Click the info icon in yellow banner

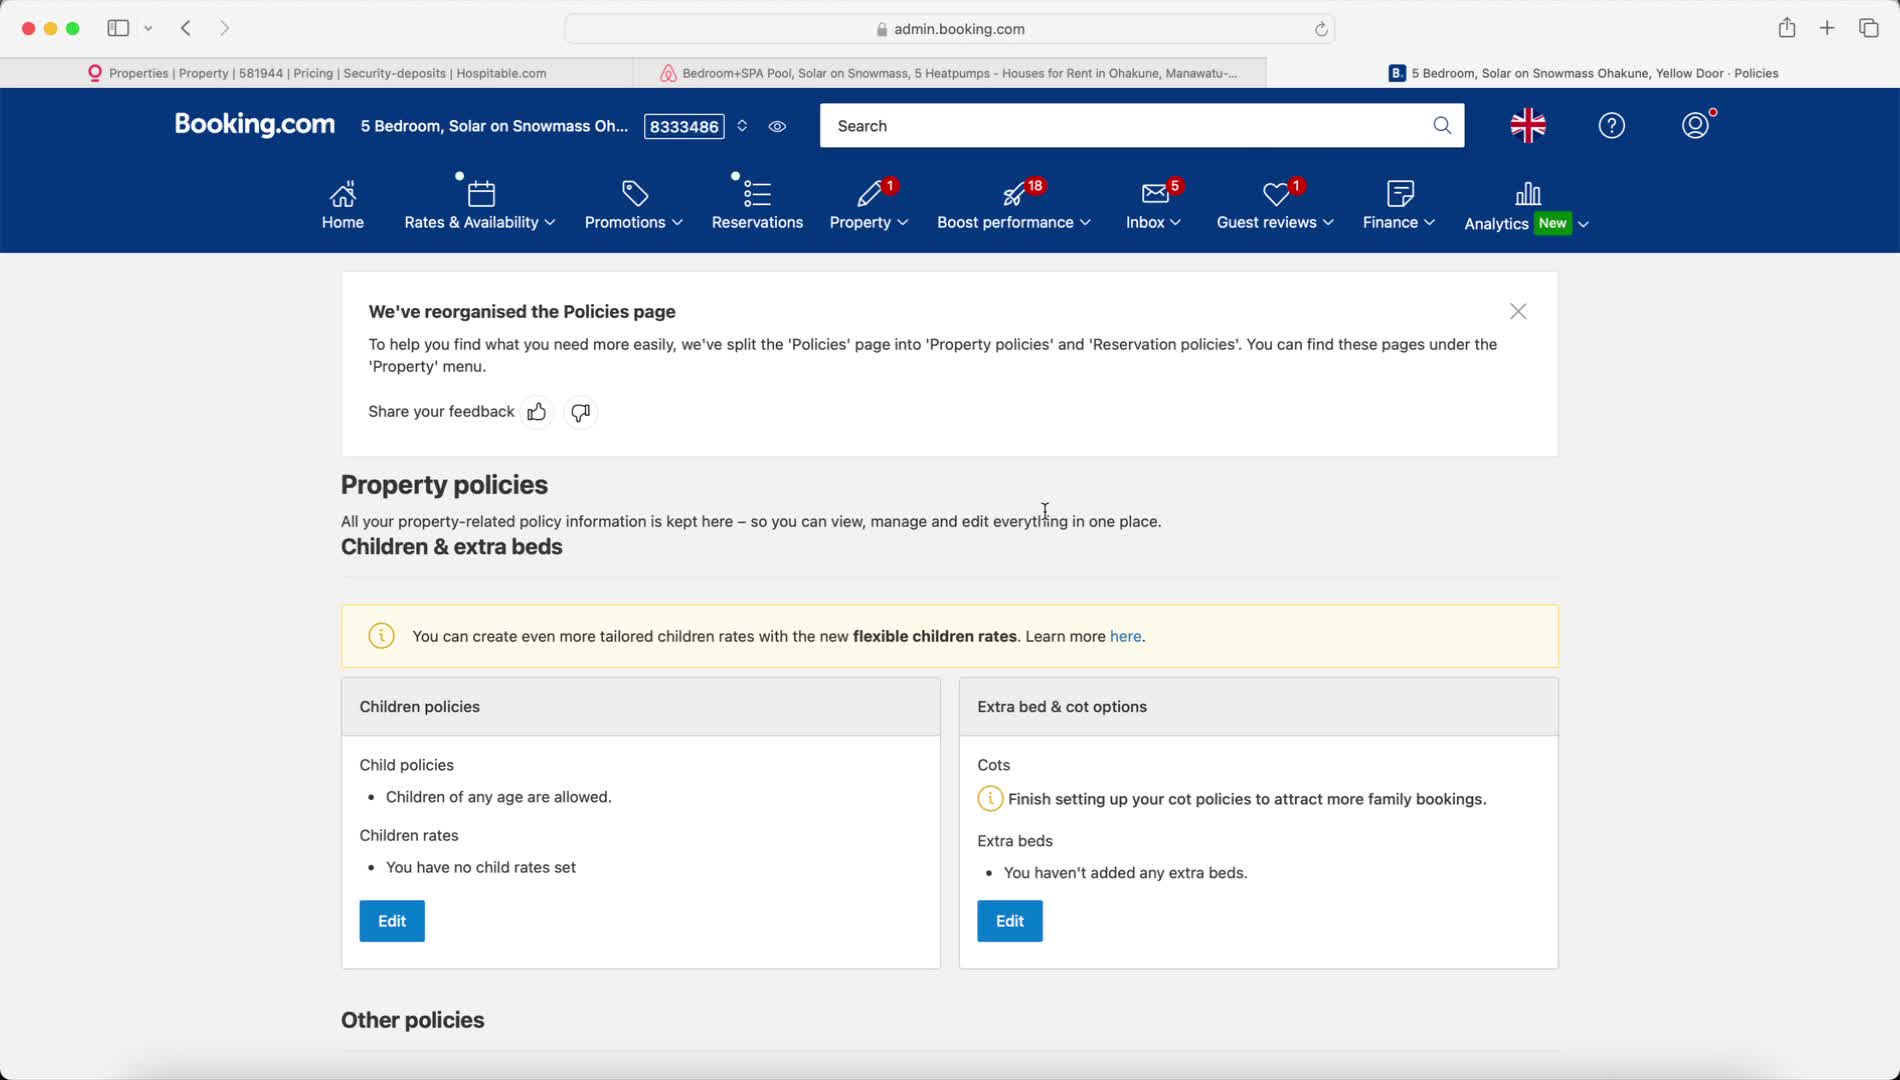[x=381, y=636]
